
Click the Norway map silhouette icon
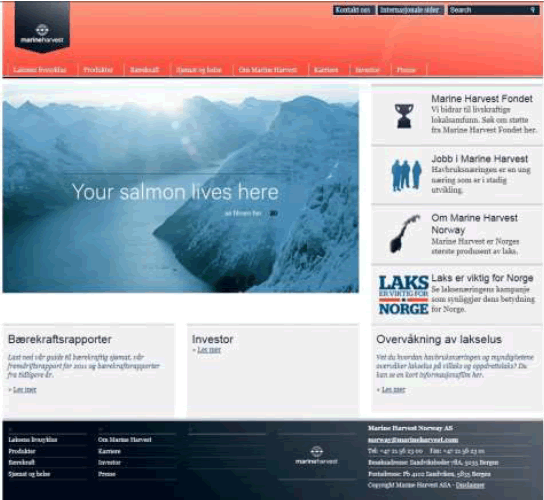click(405, 234)
